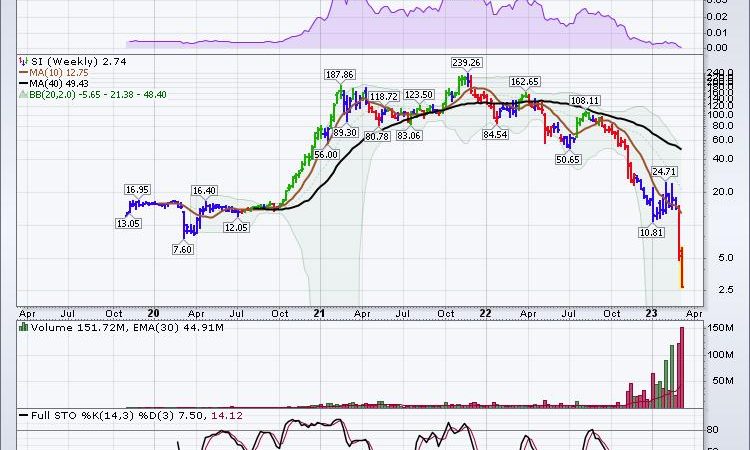Click the 0.01 value on the top indicator axis
750x450 pixels.
coord(717,33)
